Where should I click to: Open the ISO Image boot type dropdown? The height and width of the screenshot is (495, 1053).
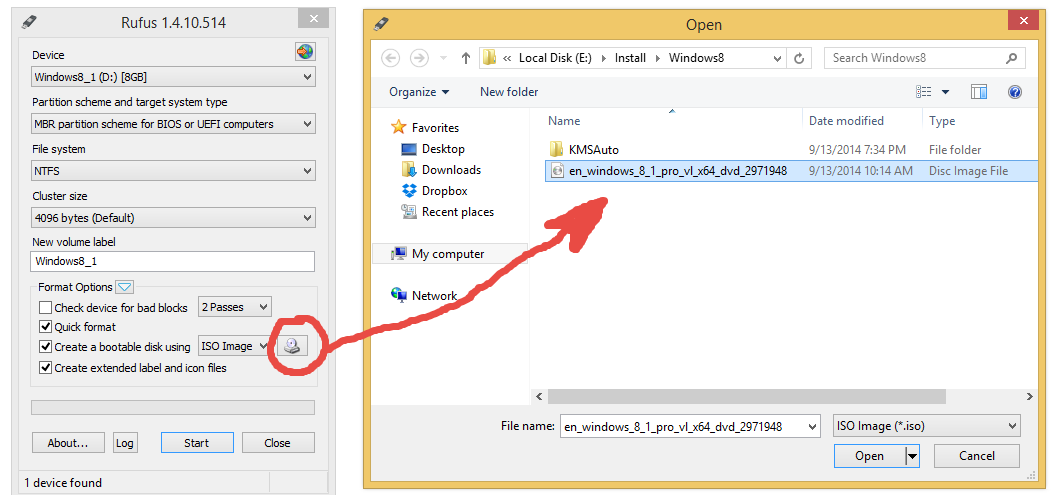234,346
